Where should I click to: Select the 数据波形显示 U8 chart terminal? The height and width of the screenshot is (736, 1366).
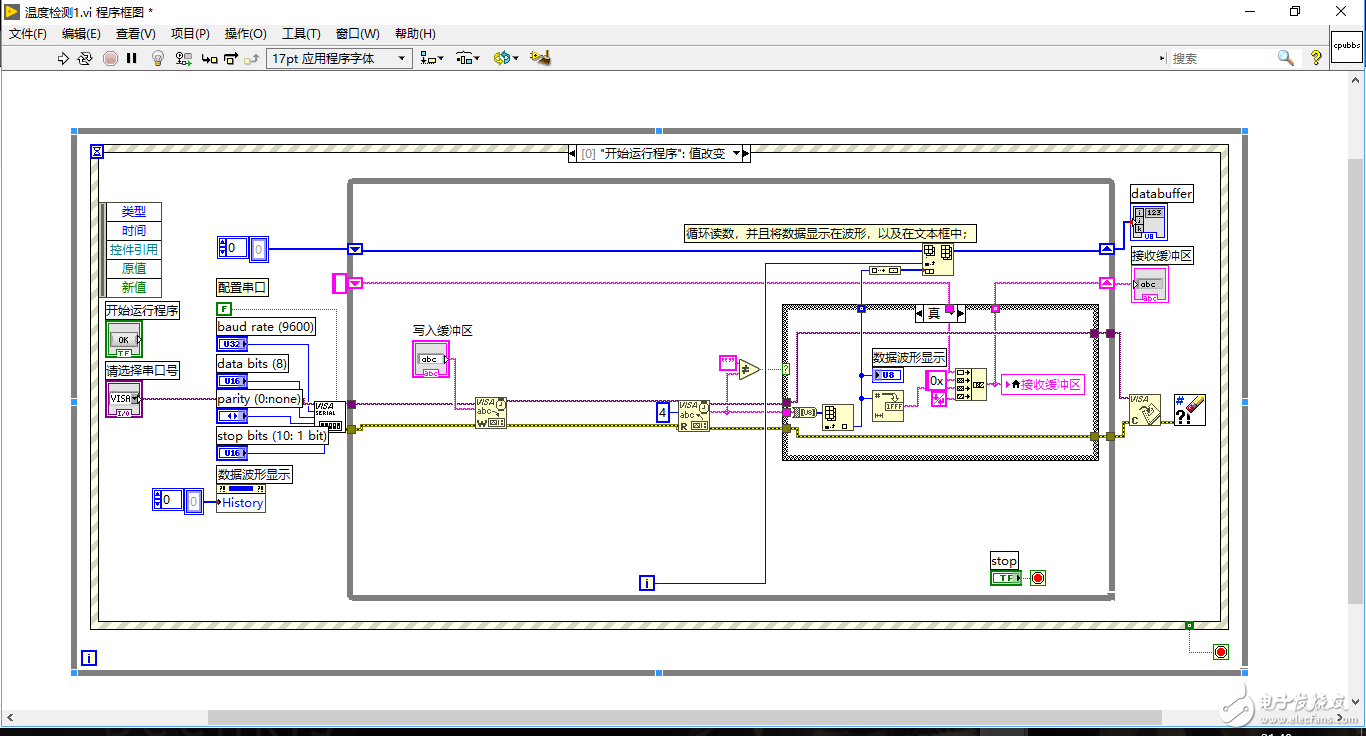coord(888,375)
